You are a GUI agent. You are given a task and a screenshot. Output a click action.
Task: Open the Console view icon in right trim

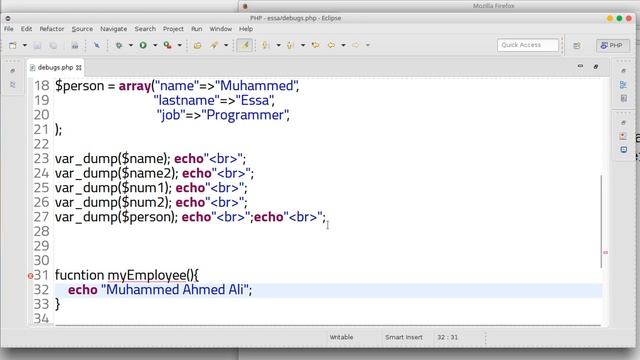point(624,150)
